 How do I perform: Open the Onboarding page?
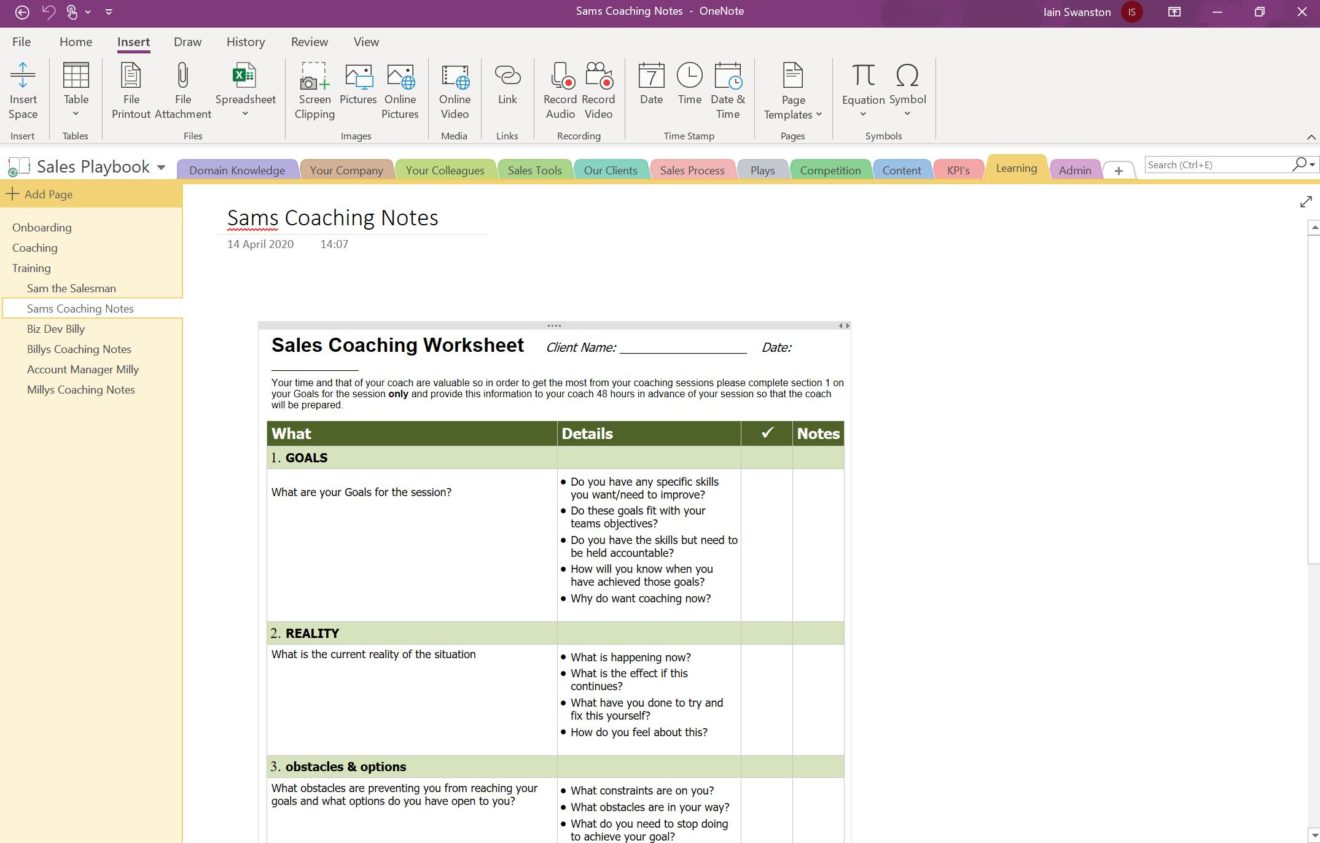click(41, 227)
